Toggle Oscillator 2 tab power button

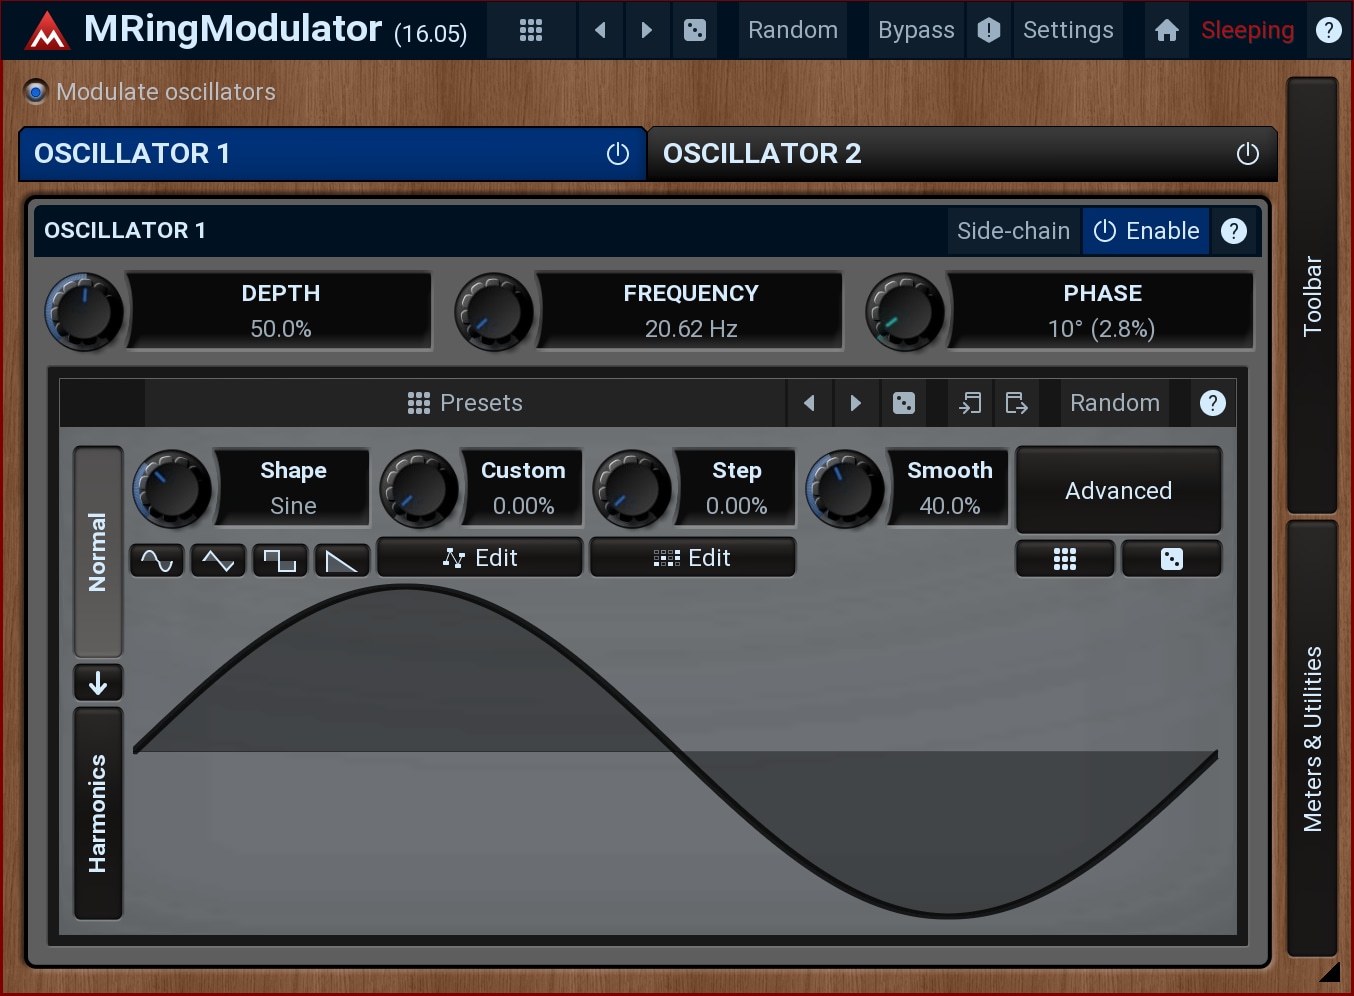click(1247, 154)
